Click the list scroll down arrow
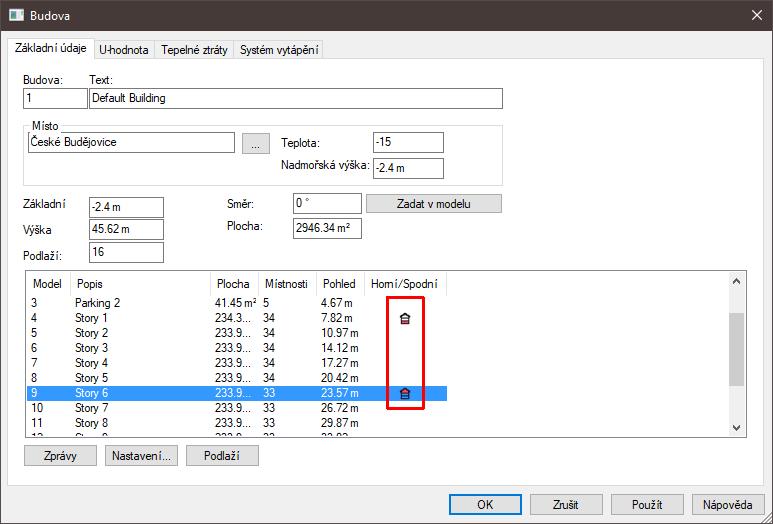Viewport: 773px width, 524px height. [x=737, y=427]
